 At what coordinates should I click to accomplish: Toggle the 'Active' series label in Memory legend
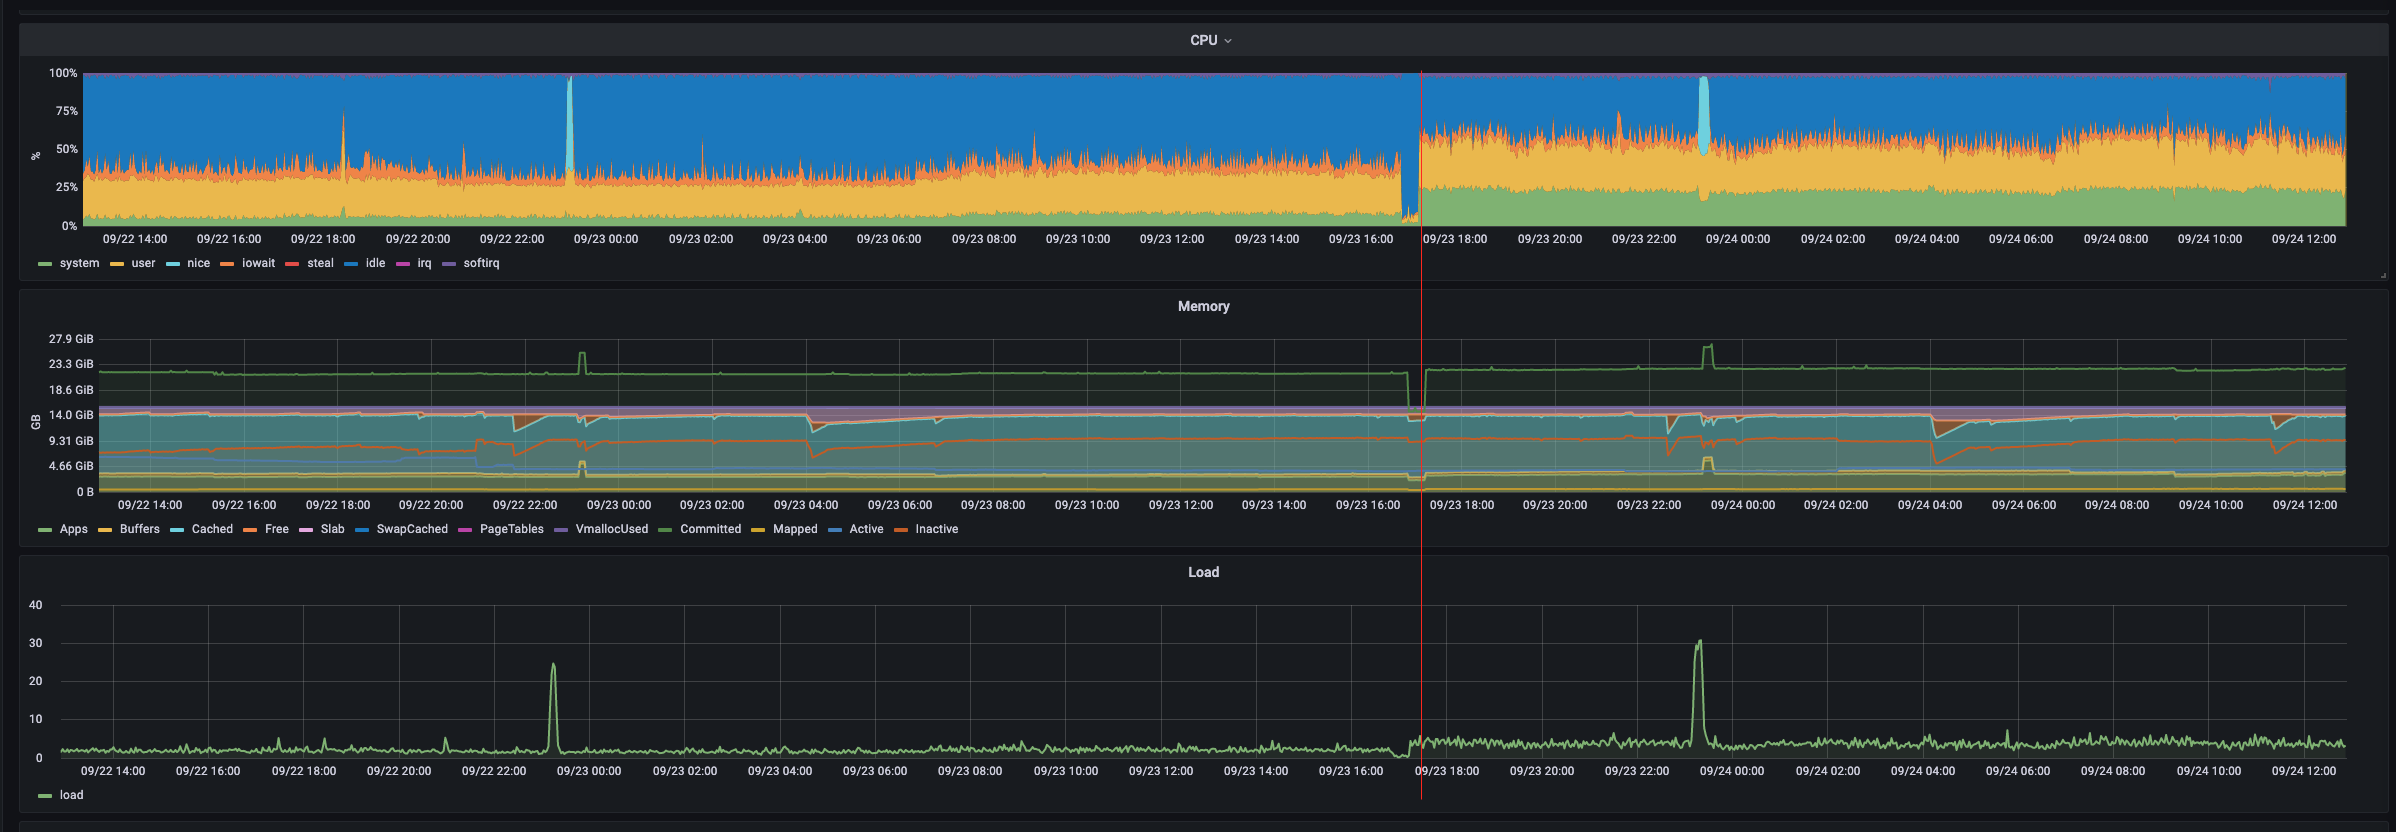[x=866, y=529]
